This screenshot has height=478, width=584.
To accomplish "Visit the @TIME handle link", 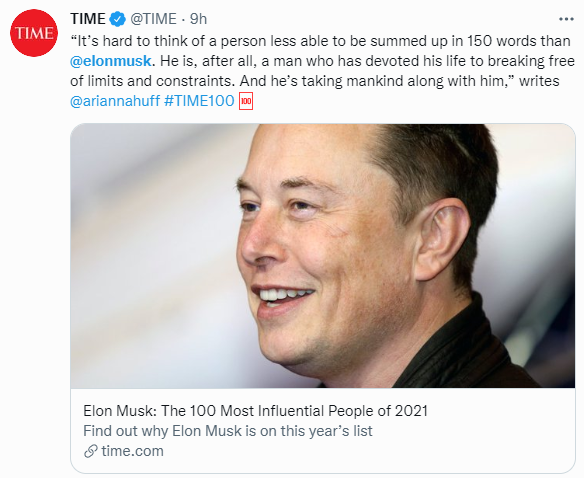I will (153, 19).
